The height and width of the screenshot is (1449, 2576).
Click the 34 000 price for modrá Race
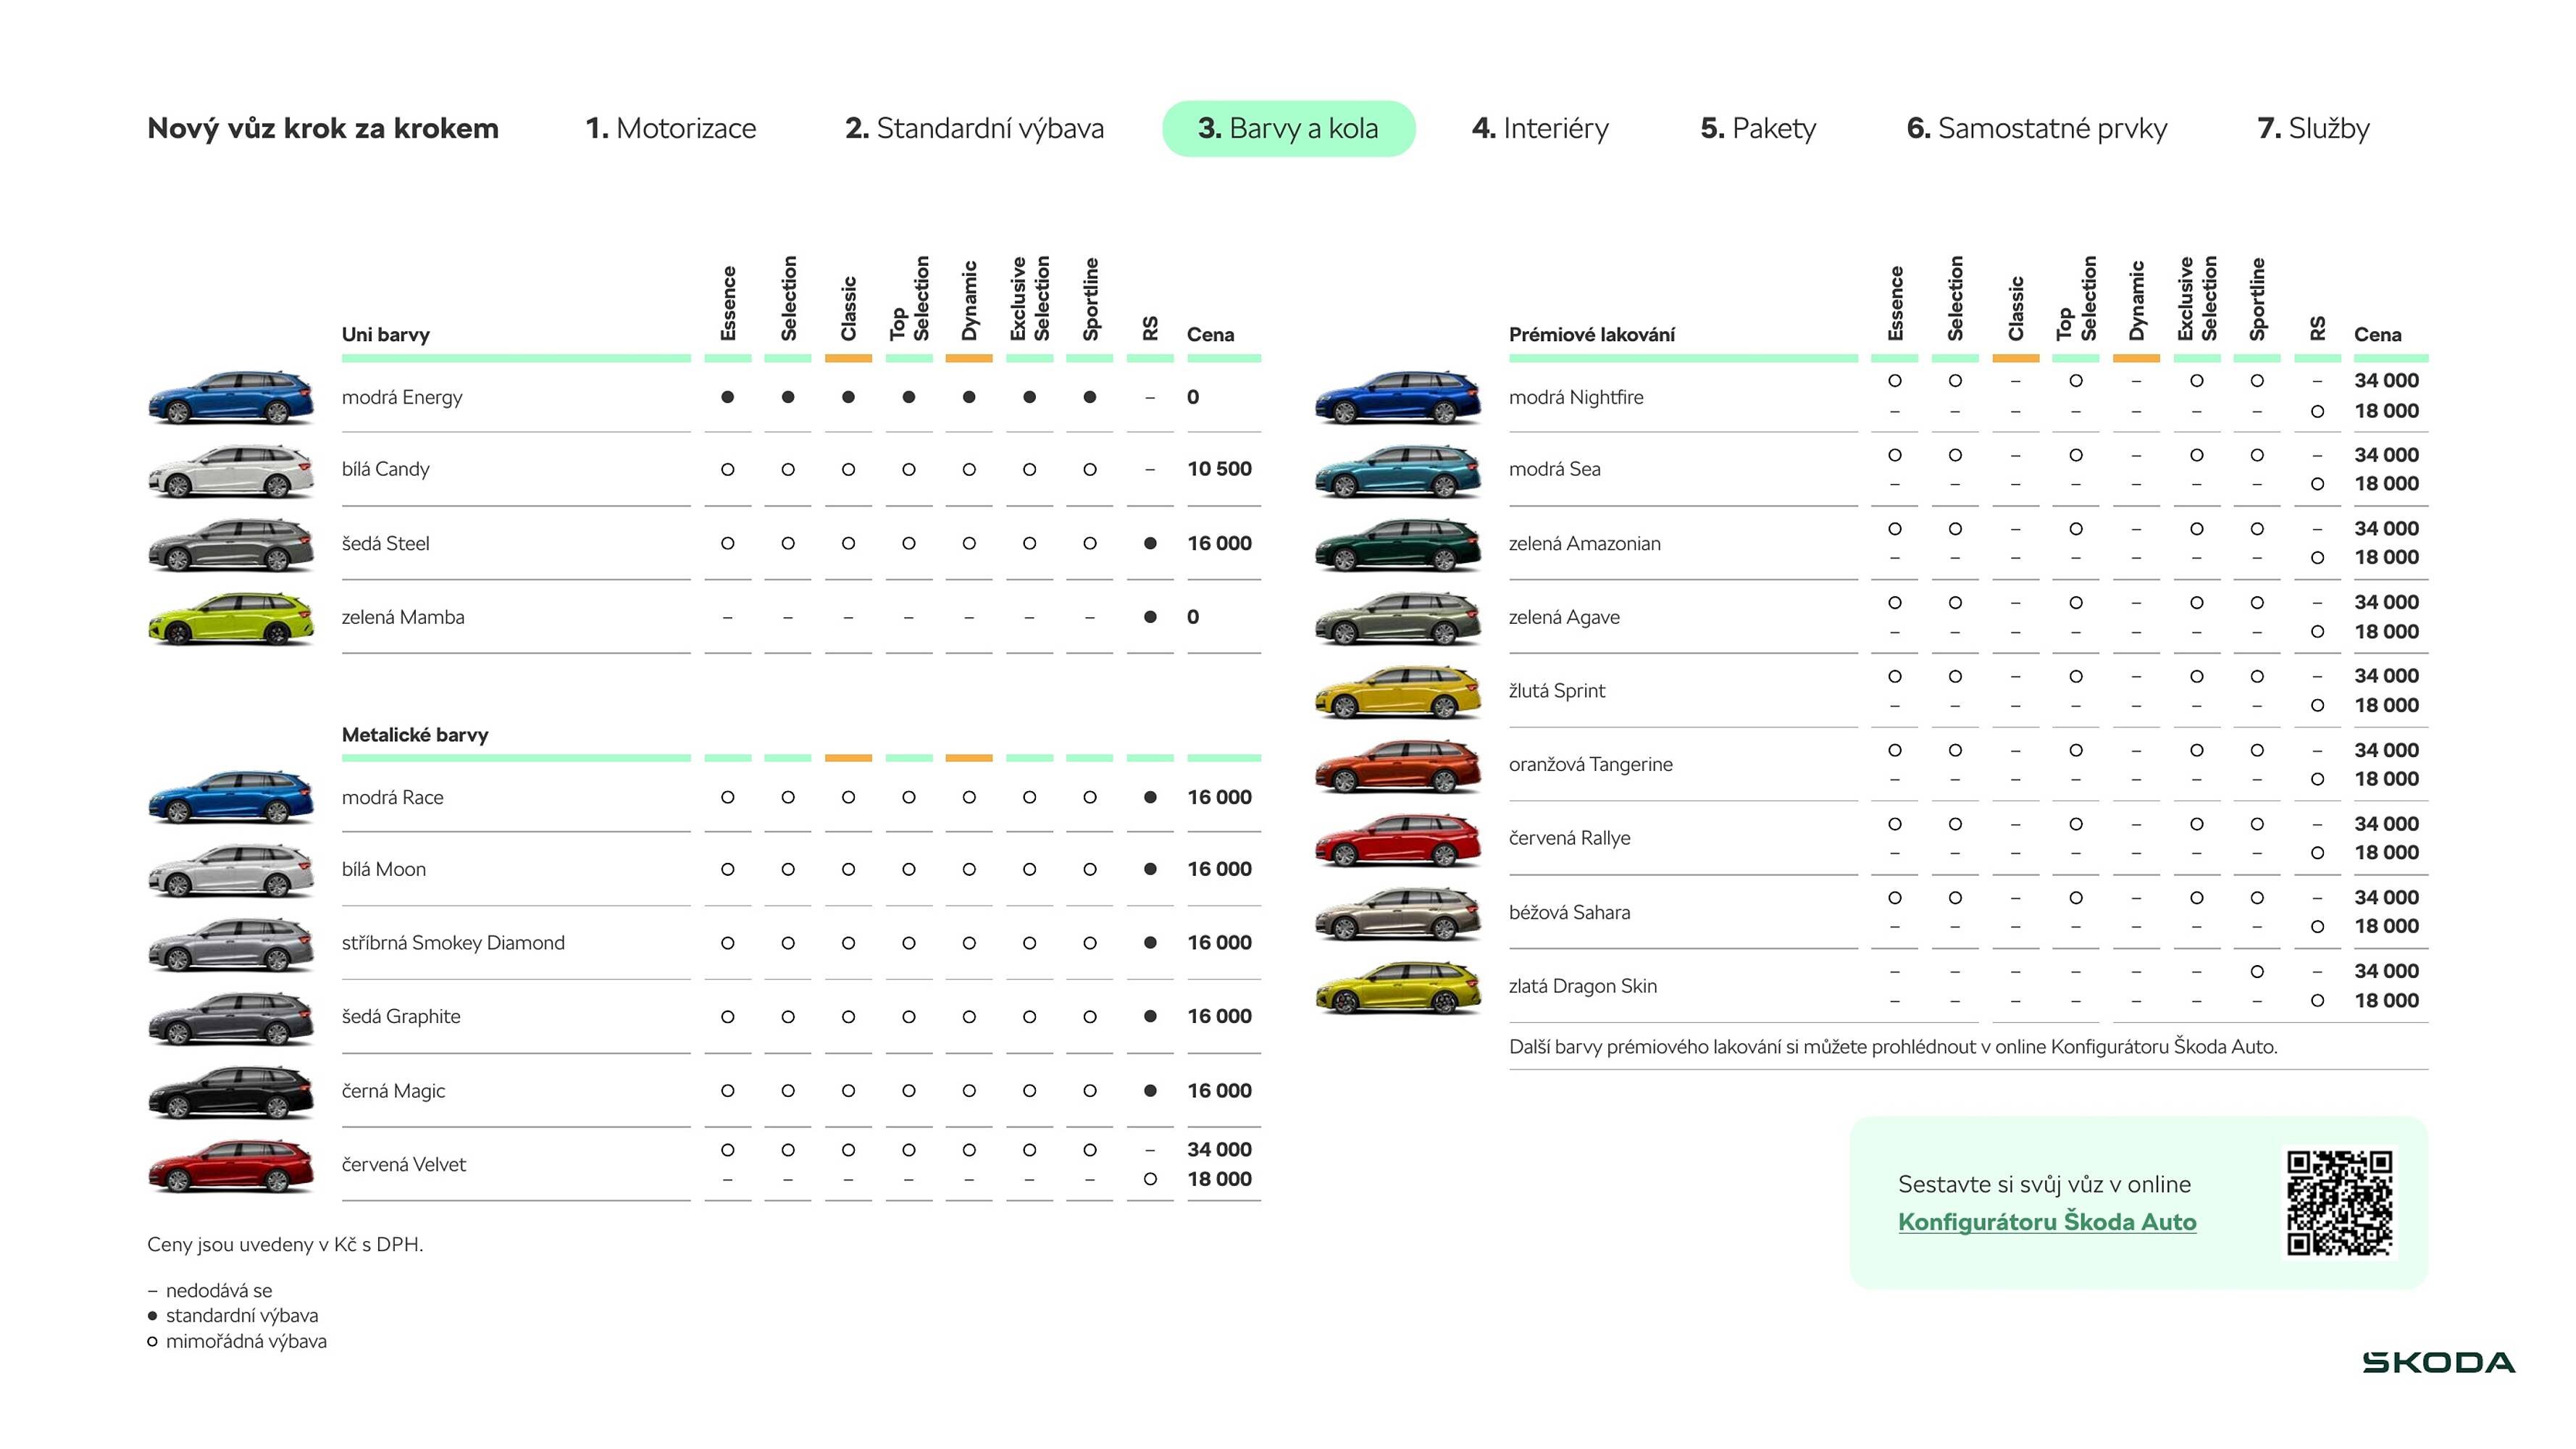click(1219, 797)
